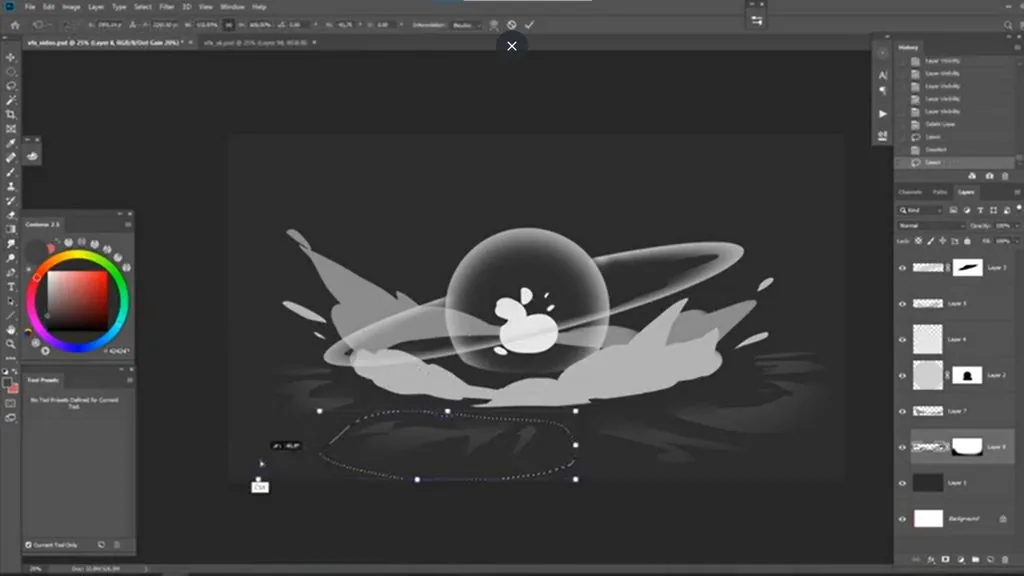This screenshot has width=1024, height=576.
Task: Hide Layer 4 via eye icon
Action: coord(903,340)
